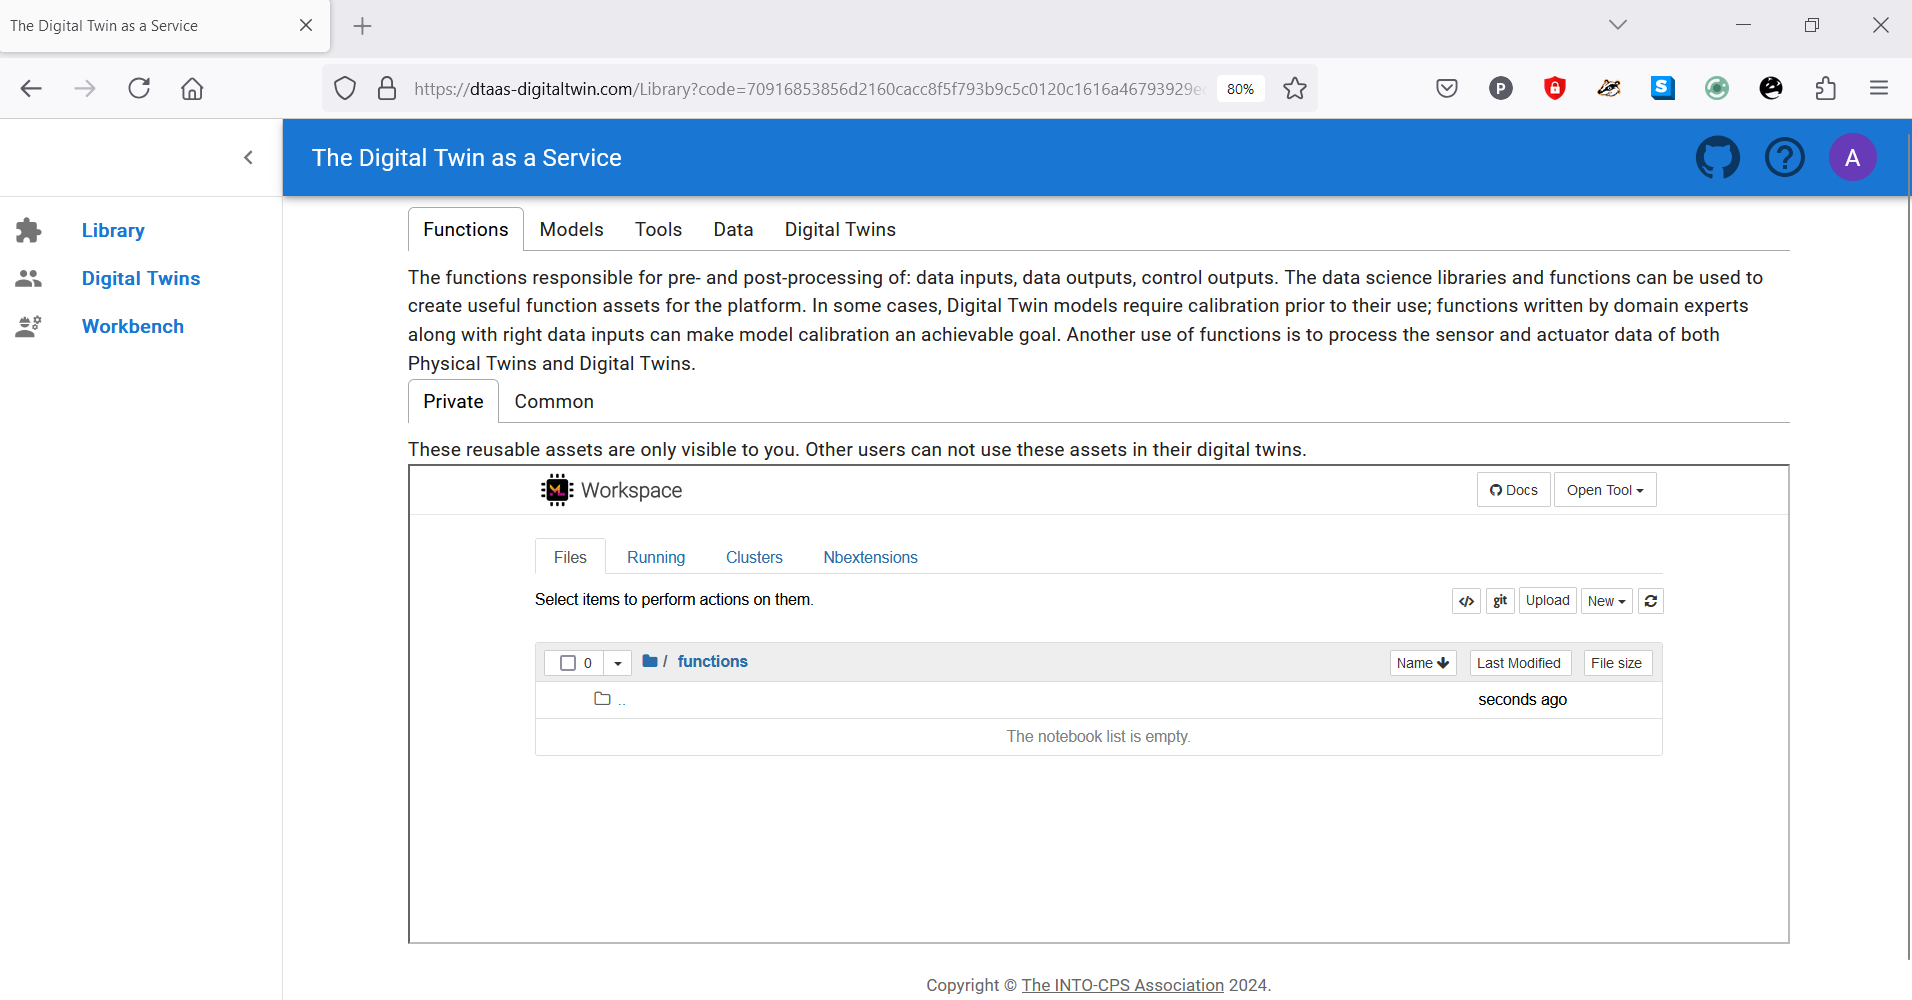
Task: Collapse the sidebar with chevron arrow
Action: pos(248,158)
